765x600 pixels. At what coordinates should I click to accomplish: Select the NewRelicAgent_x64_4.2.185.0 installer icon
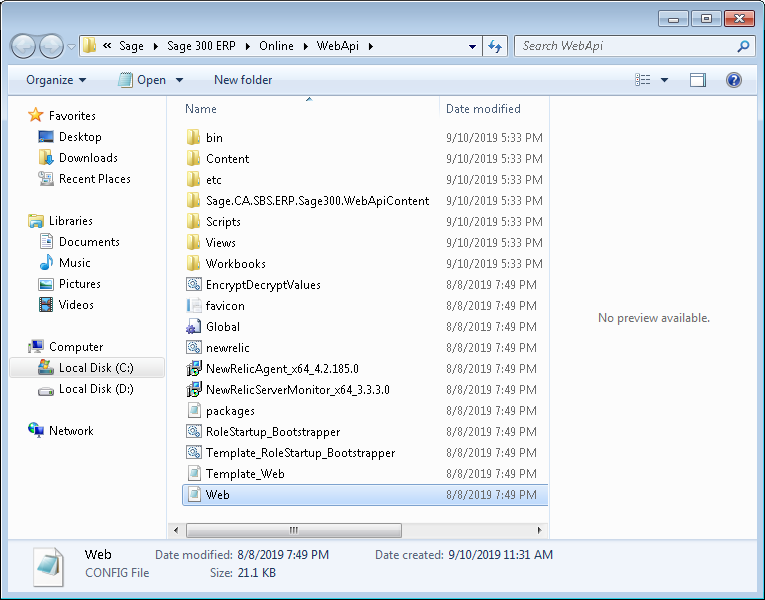point(194,368)
